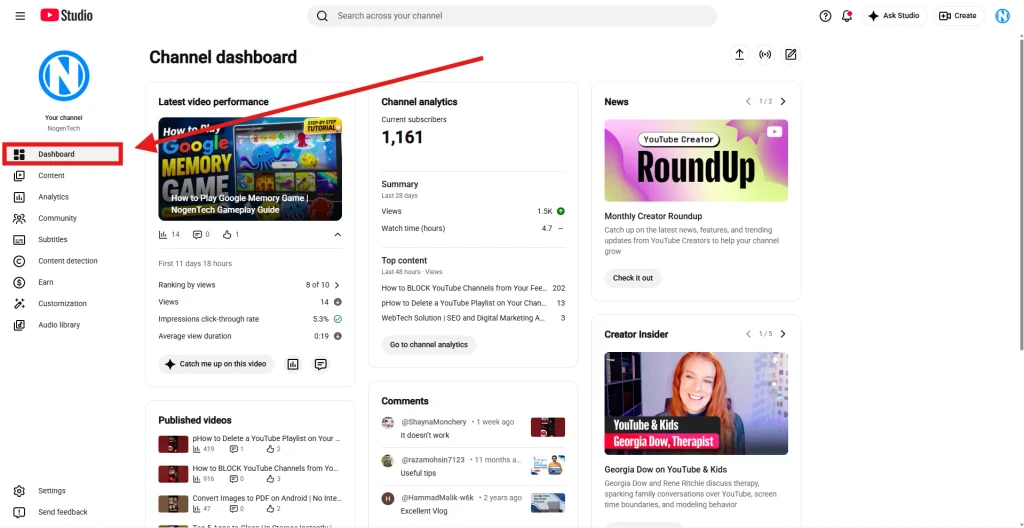
Task: Go to next News card arrow
Action: coord(783,101)
